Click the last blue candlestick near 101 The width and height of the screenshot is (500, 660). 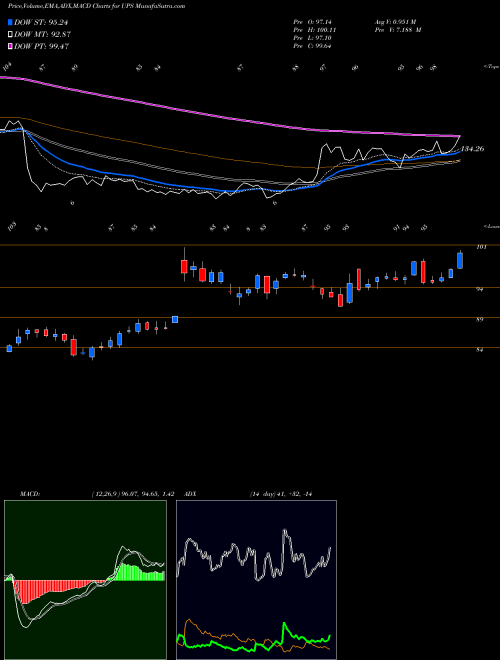click(x=460, y=261)
